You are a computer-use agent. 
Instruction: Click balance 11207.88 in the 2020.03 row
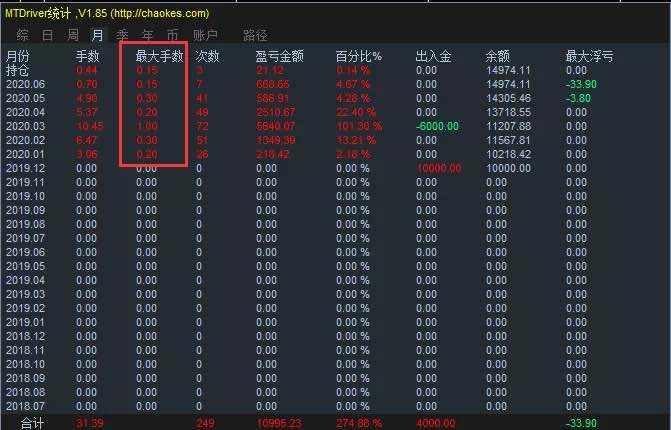click(508, 126)
